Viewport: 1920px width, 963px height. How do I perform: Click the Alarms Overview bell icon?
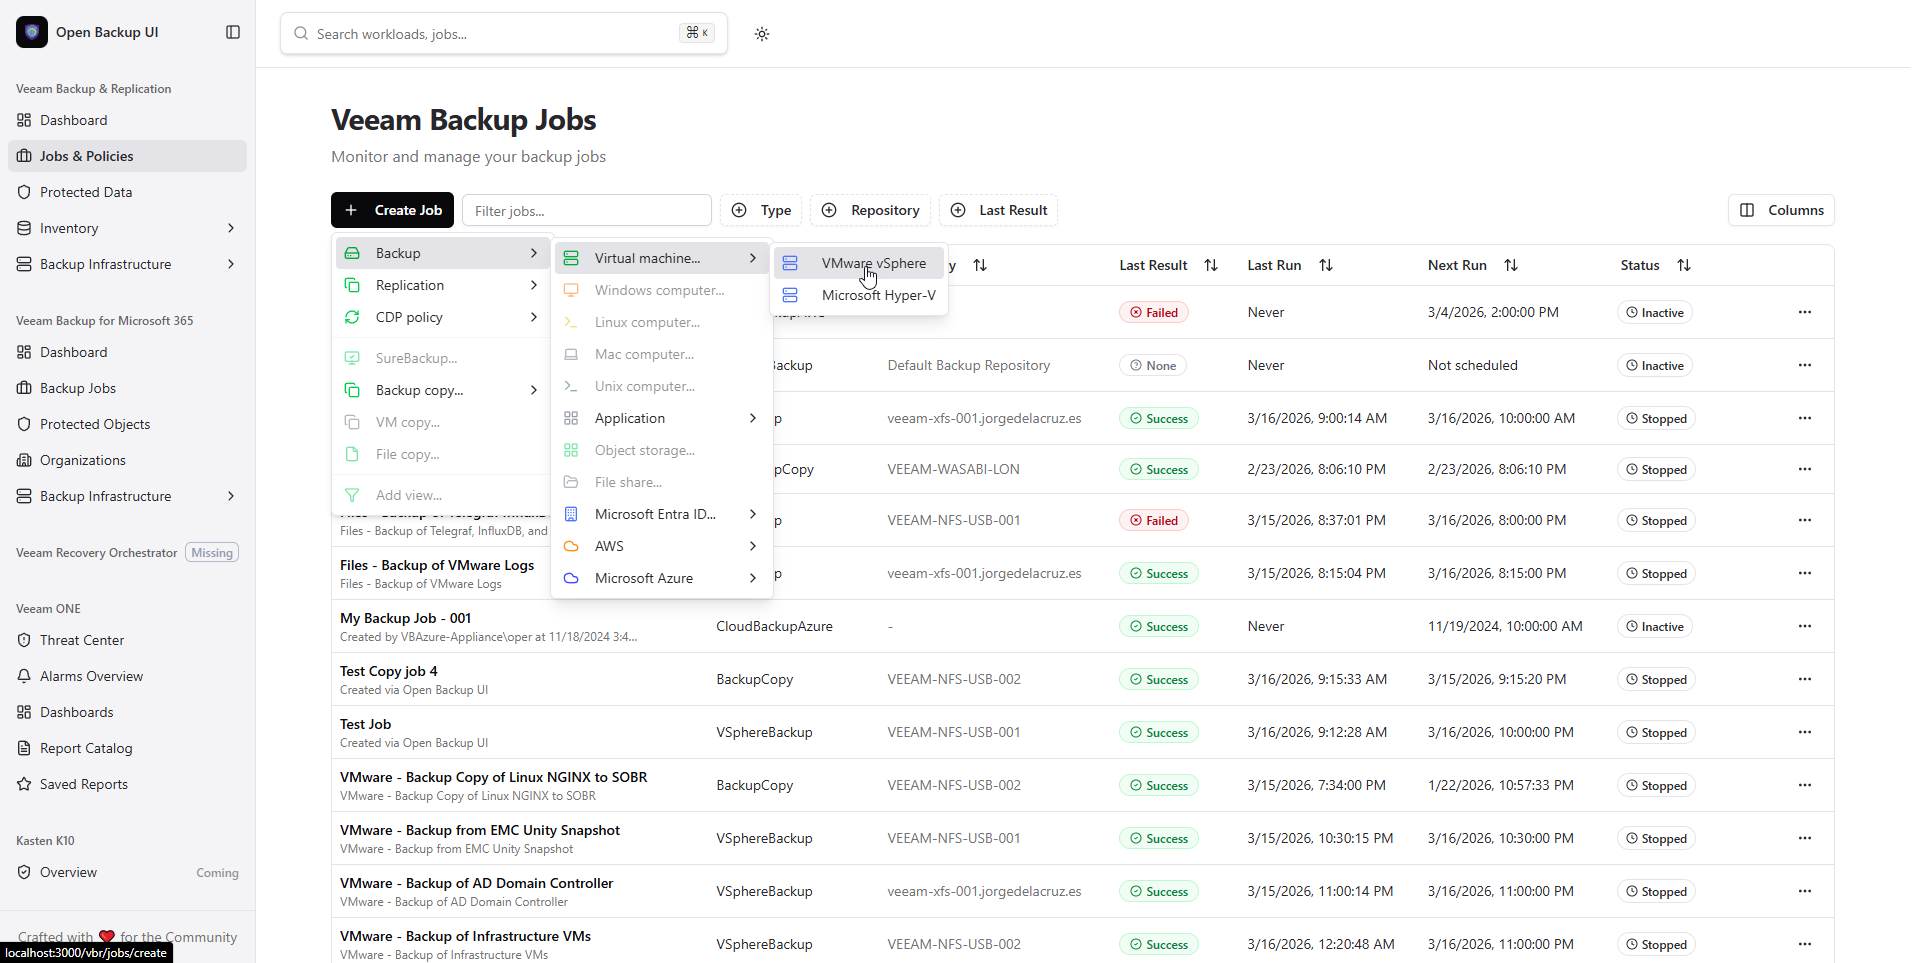24,676
